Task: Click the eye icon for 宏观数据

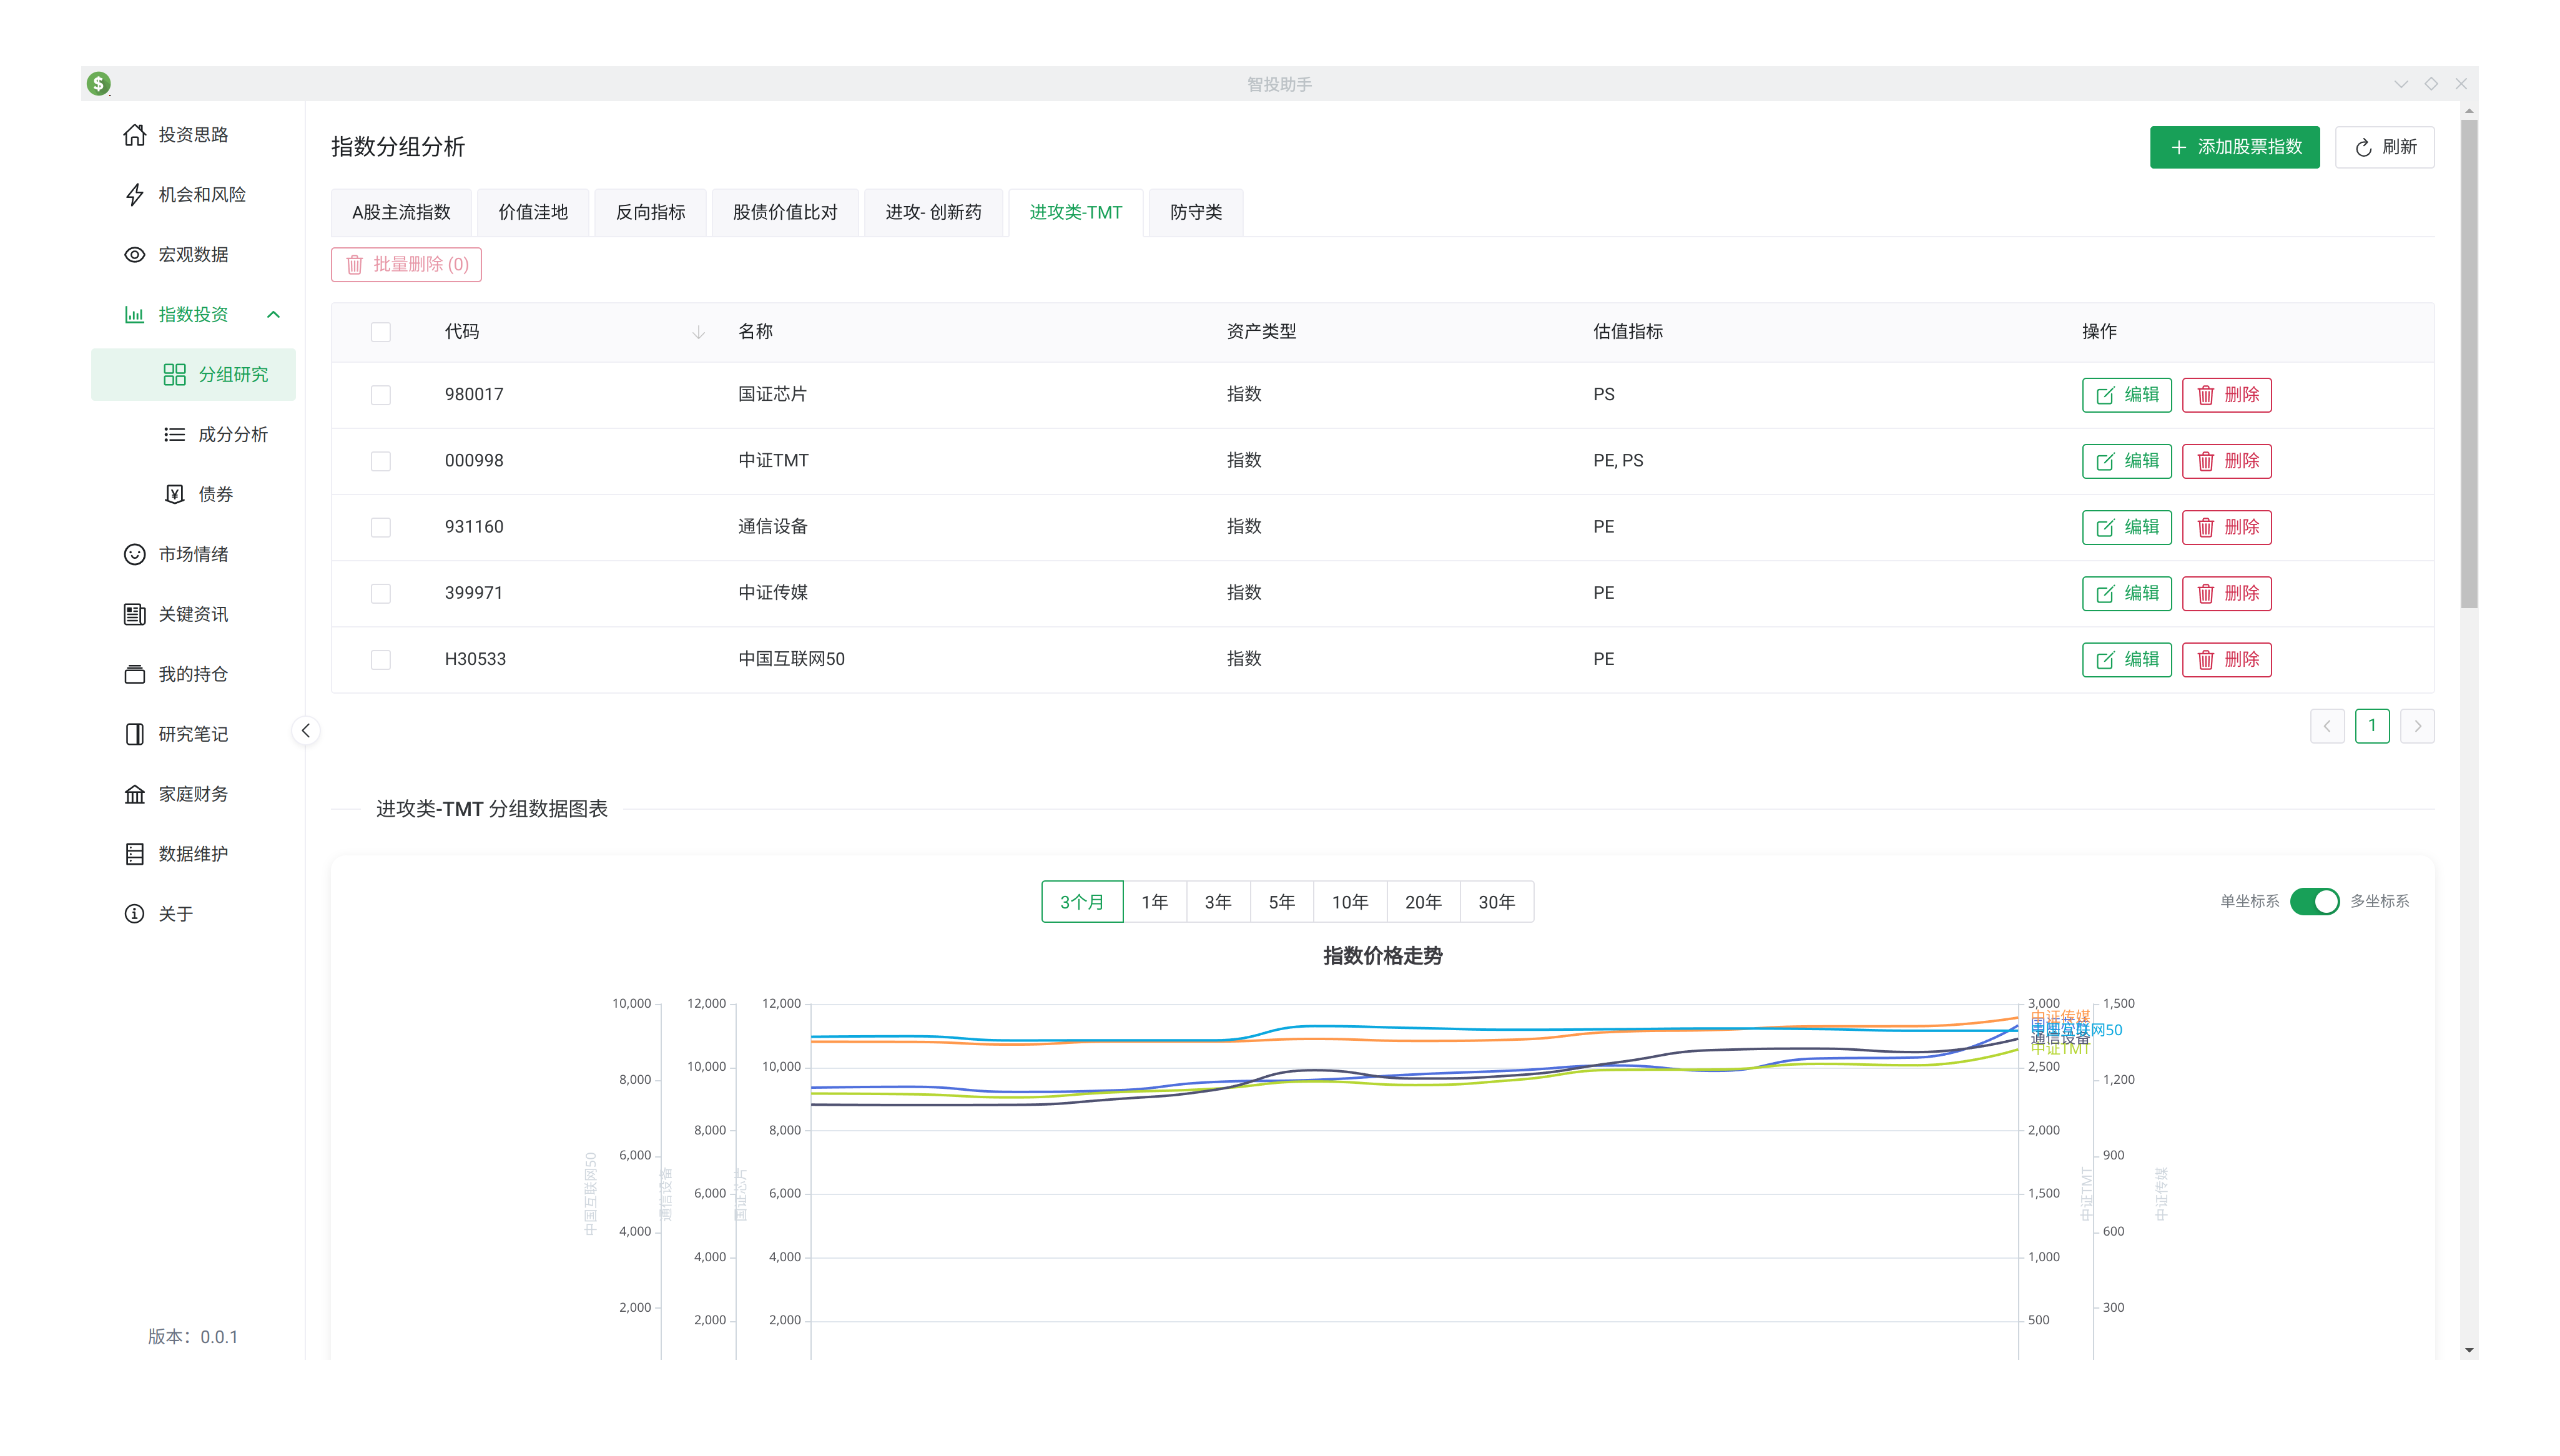Action: (x=134, y=255)
